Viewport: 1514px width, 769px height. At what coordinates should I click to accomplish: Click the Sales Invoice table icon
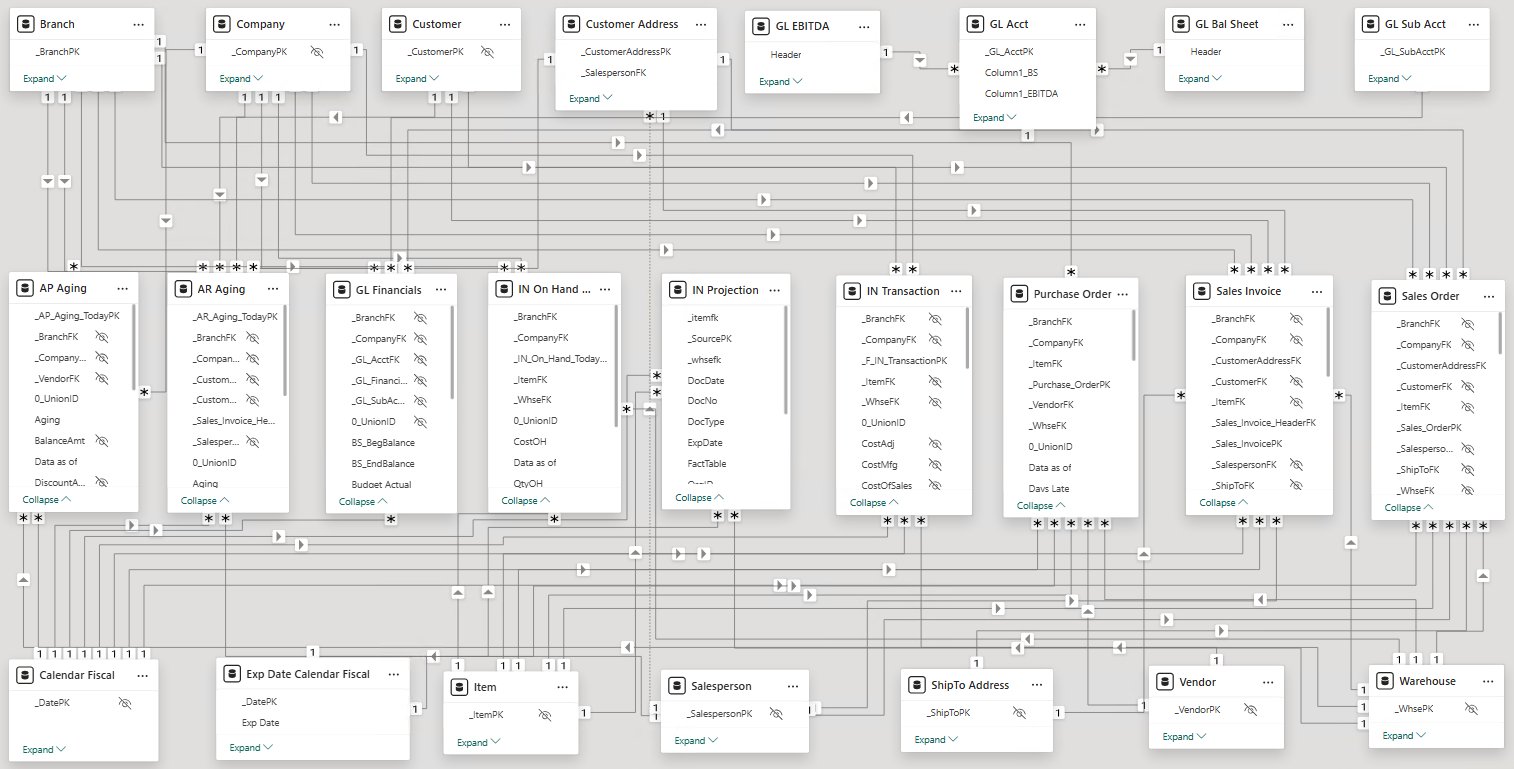click(x=1202, y=291)
